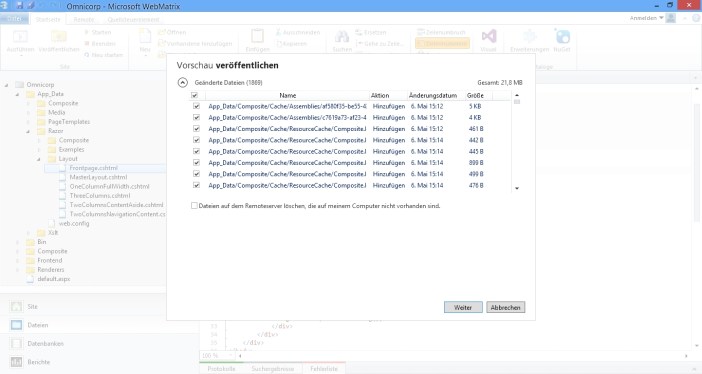Uncheck the file row sized 4 KB
702x374 pixels.
coord(197,117)
